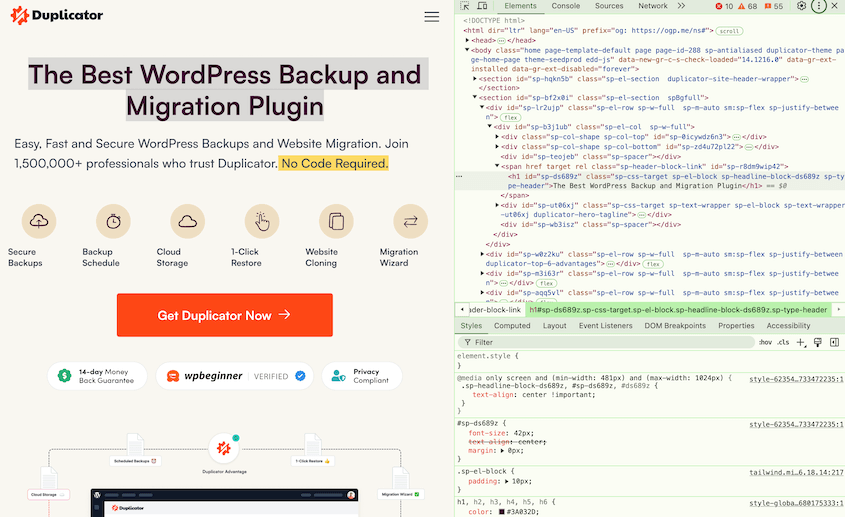The width and height of the screenshot is (845, 517).
Task: Click the Website Cloning copy icon
Action: pyautogui.click(x=336, y=221)
